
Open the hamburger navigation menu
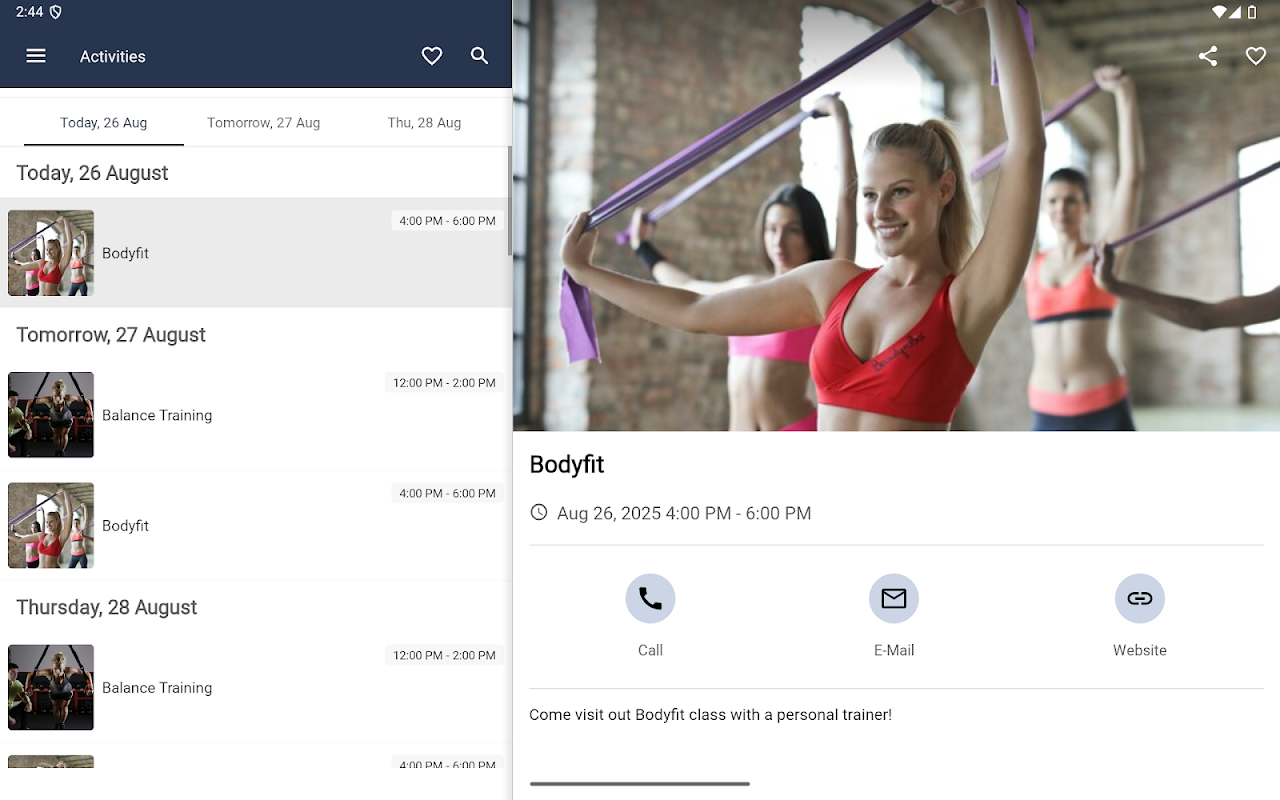(x=36, y=56)
